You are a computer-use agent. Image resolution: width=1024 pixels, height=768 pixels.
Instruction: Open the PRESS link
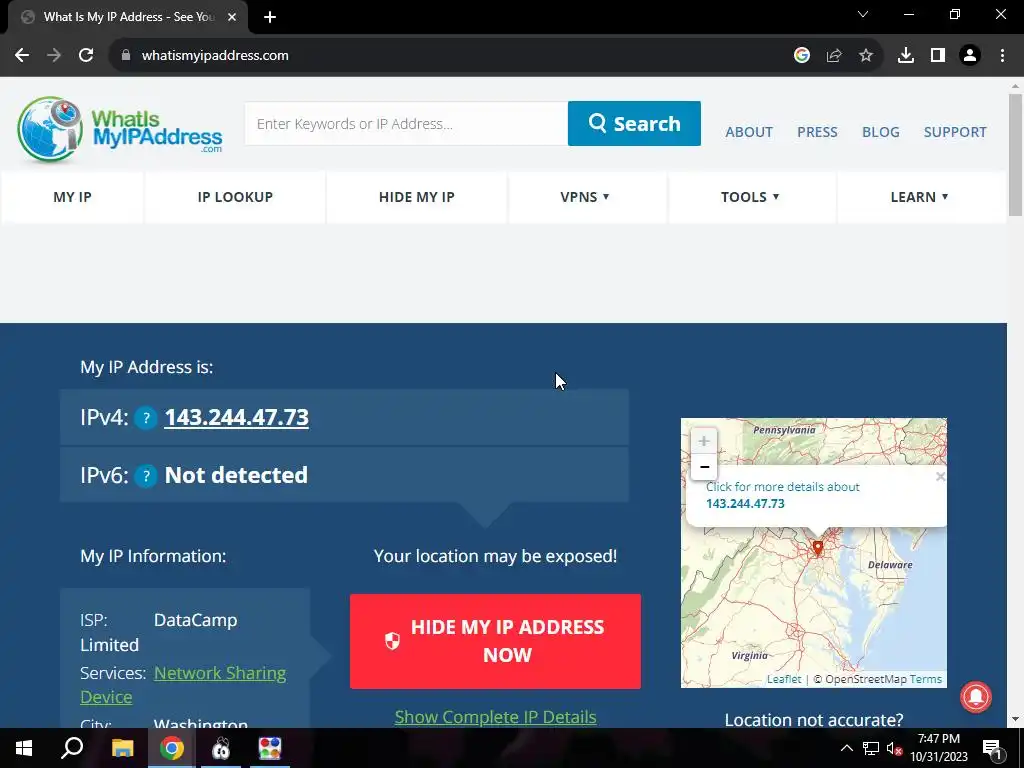(x=817, y=132)
